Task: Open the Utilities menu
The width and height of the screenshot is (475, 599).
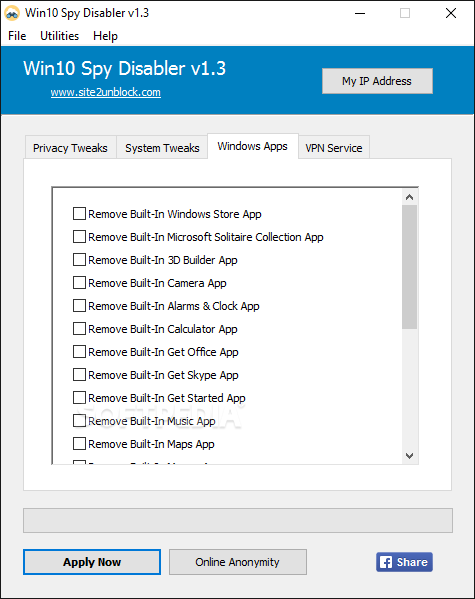Action: click(60, 36)
